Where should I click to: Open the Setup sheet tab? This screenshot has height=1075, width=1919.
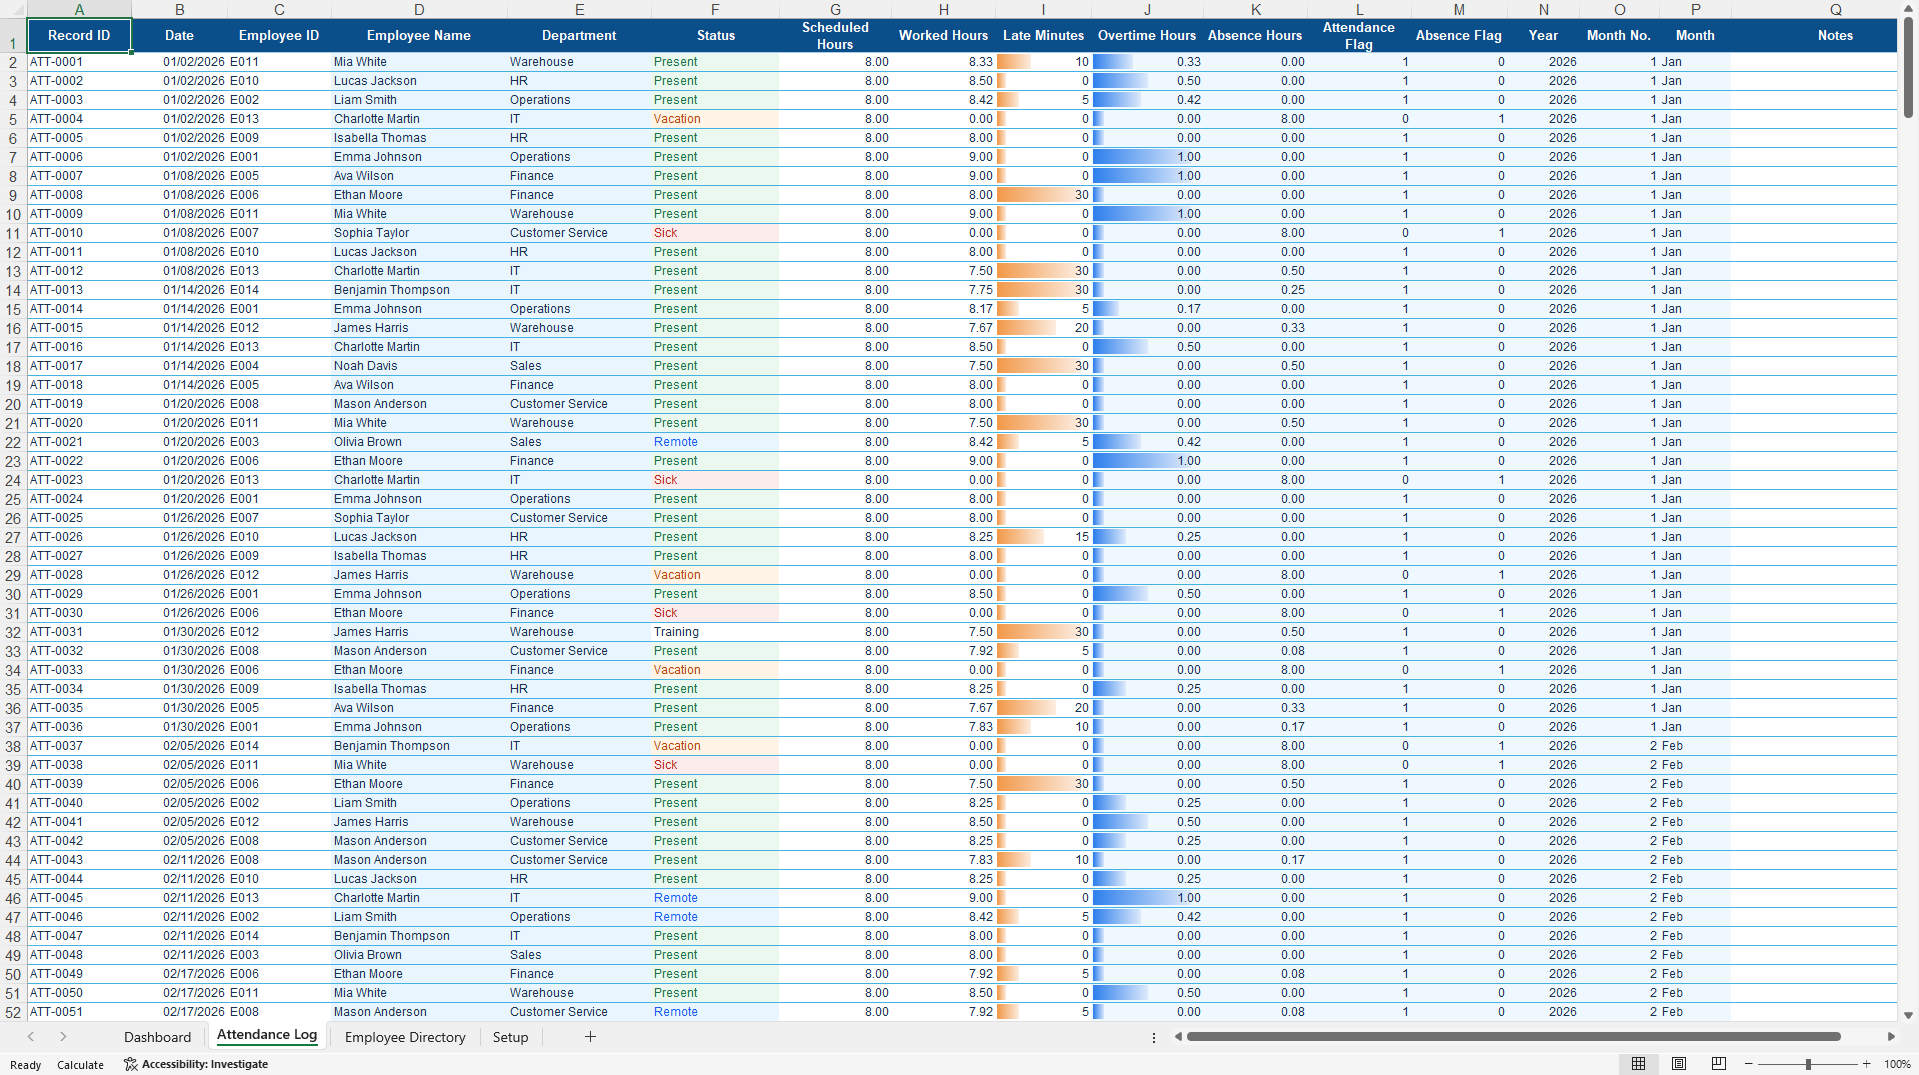[510, 1037]
